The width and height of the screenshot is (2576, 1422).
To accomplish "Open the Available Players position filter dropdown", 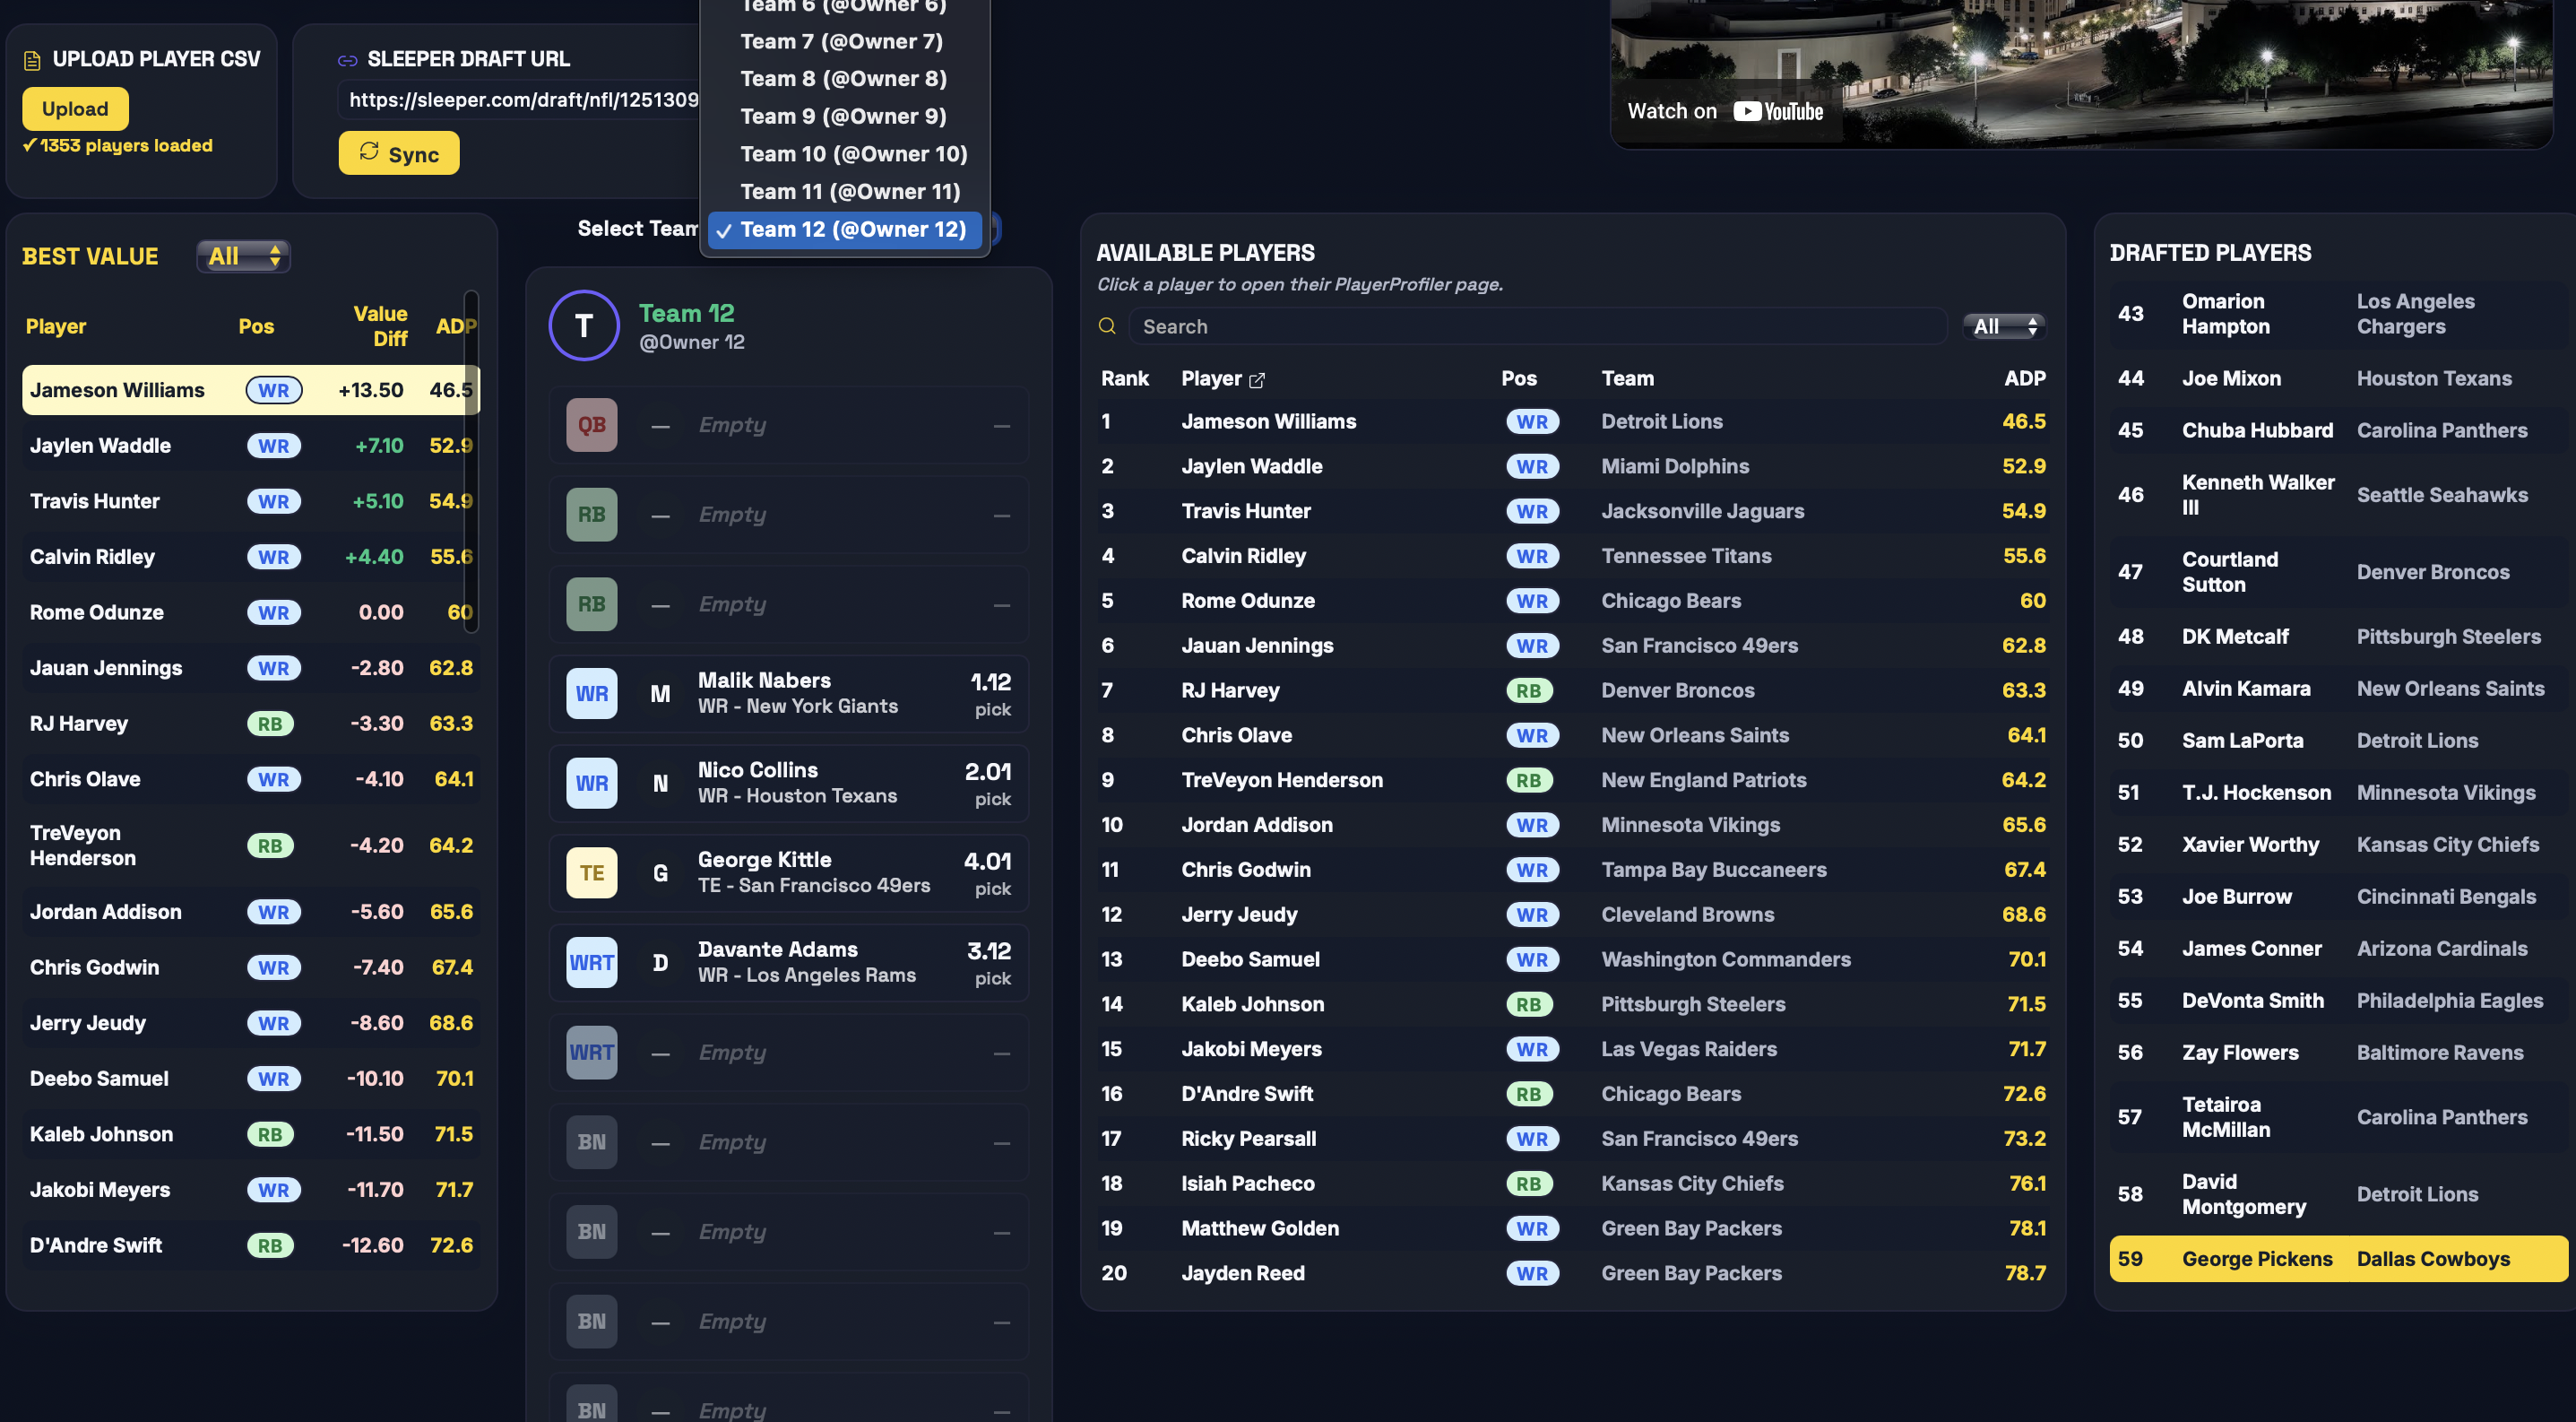I will [x=2004, y=326].
